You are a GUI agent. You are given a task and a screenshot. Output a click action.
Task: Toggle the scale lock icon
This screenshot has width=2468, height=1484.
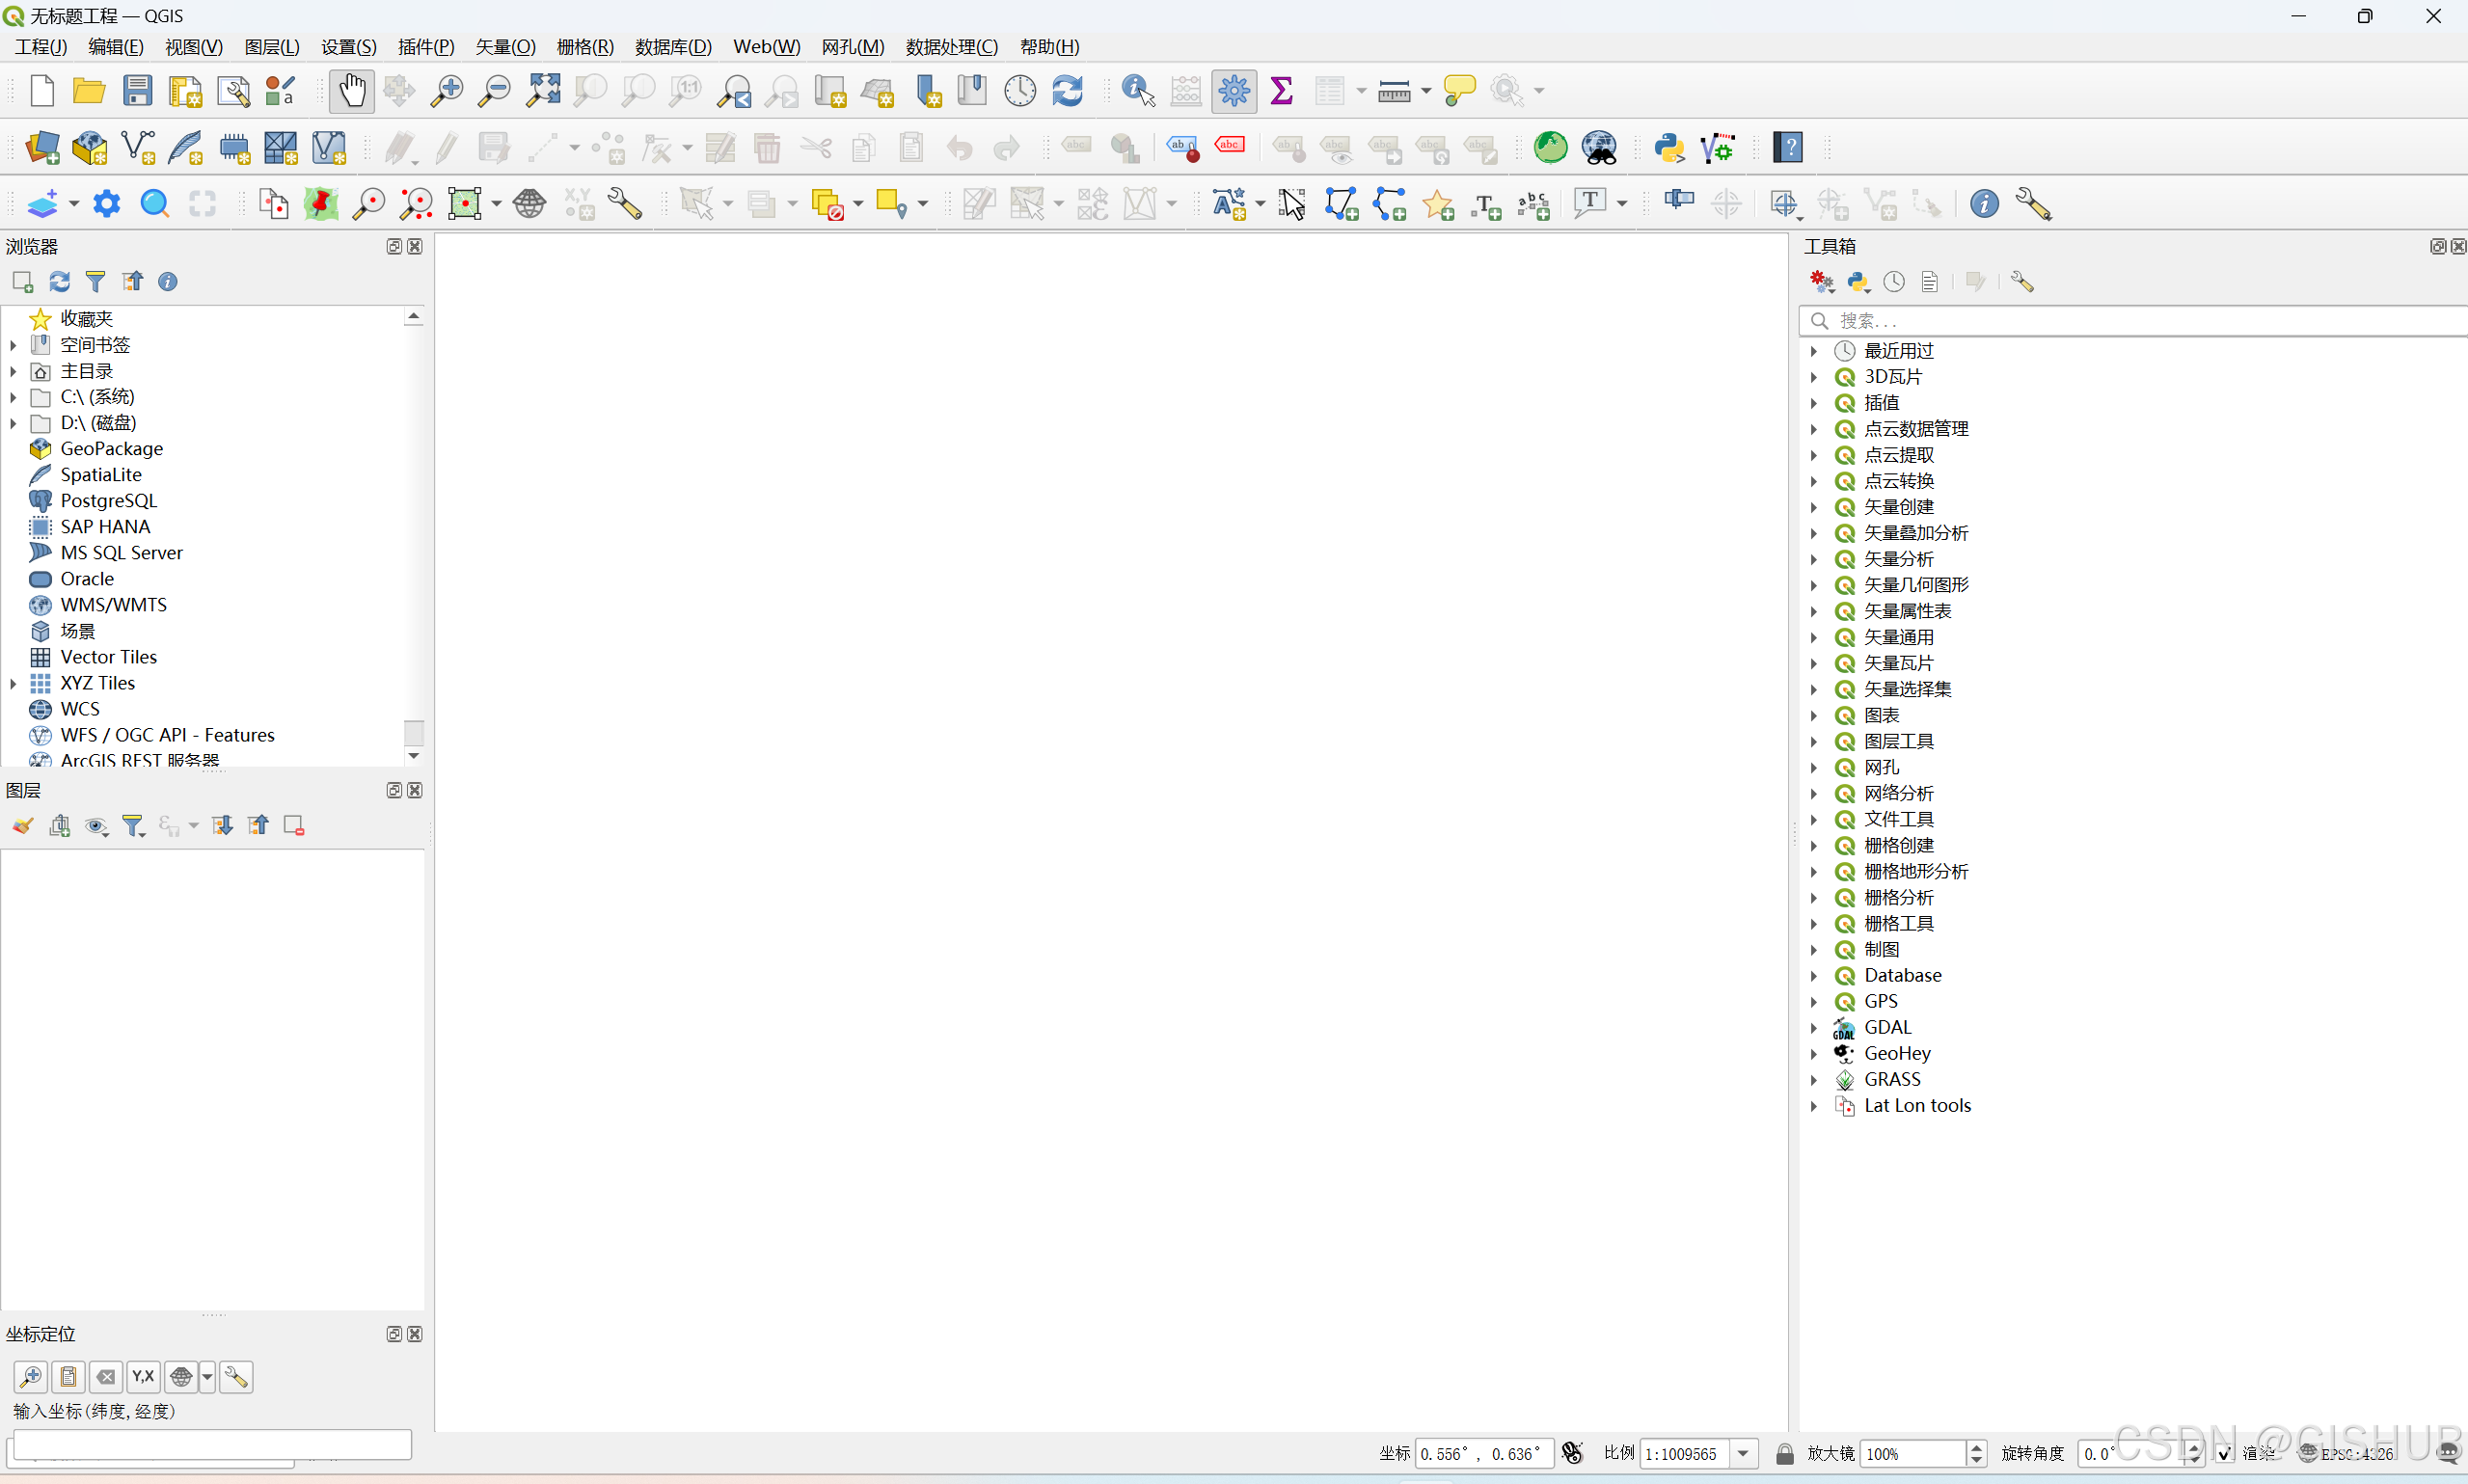tap(1784, 1454)
